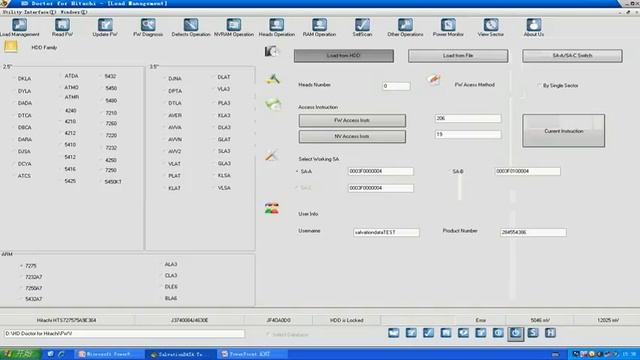Open RAM Operation from the toolbar
Image resolution: width=640 pixels, height=360 pixels.
(x=319, y=28)
